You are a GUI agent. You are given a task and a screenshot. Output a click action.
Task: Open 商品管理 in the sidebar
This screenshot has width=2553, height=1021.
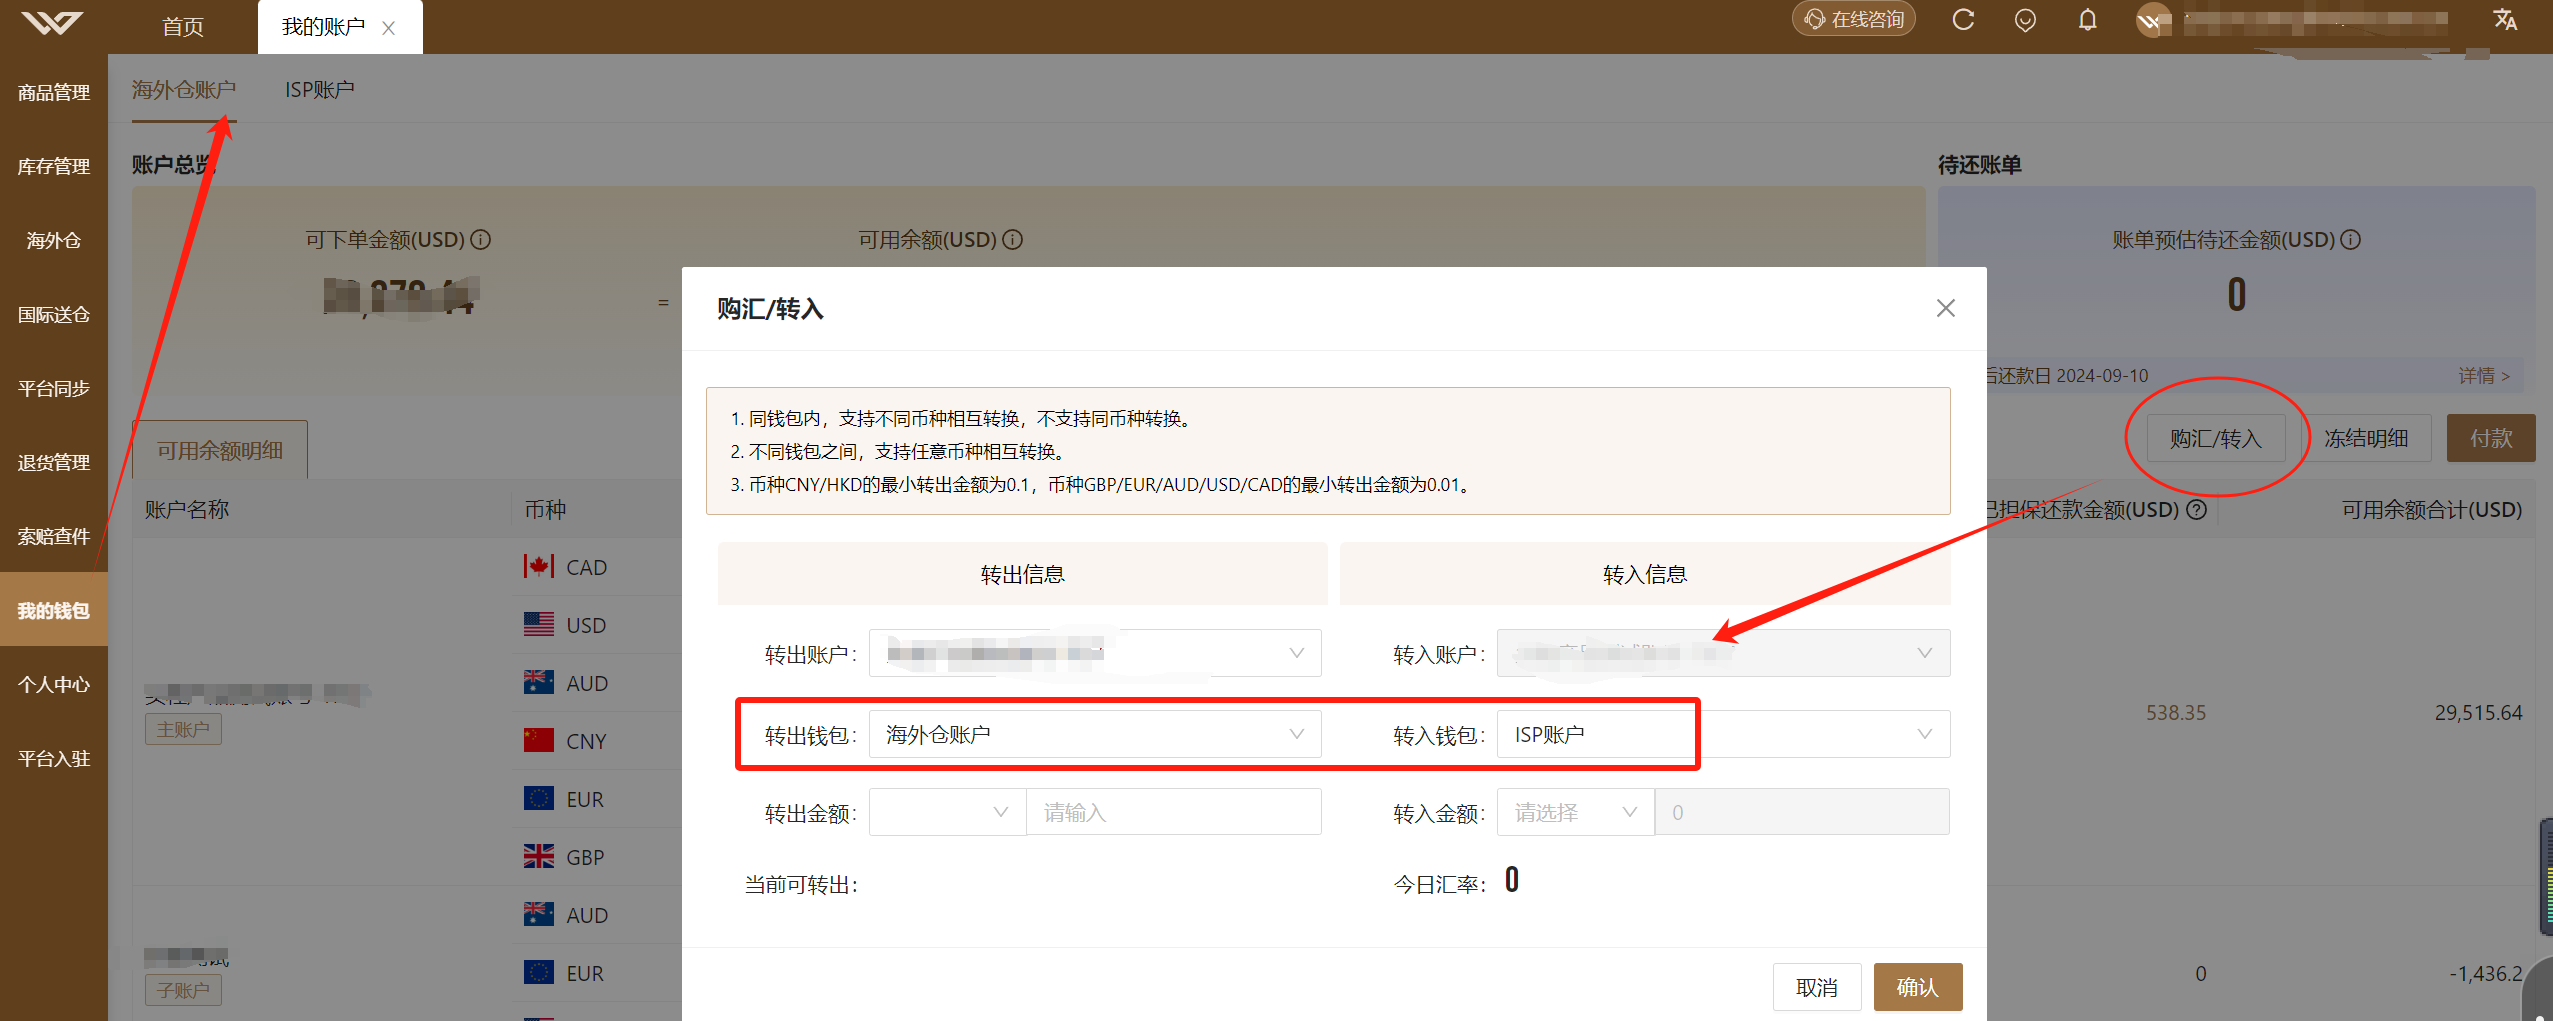tap(54, 92)
